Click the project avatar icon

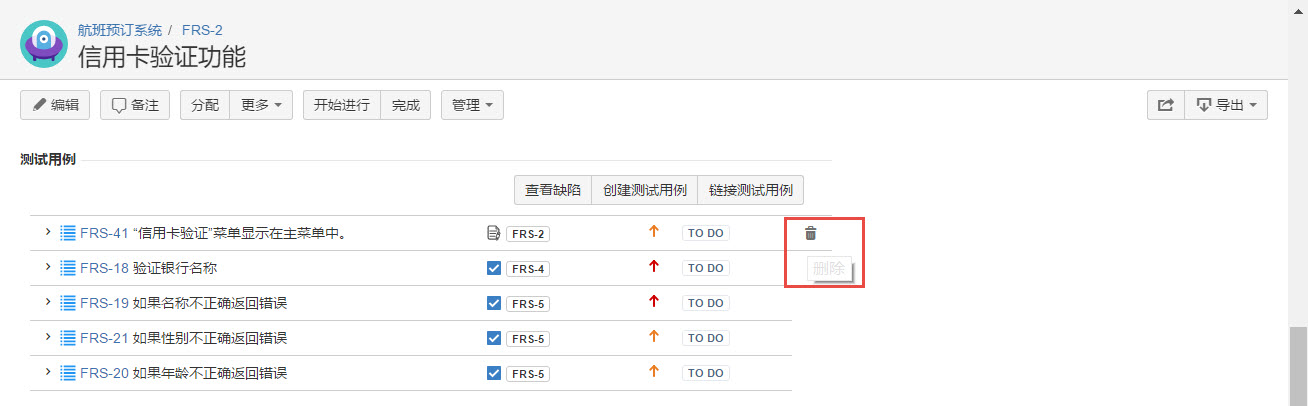tap(44, 44)
